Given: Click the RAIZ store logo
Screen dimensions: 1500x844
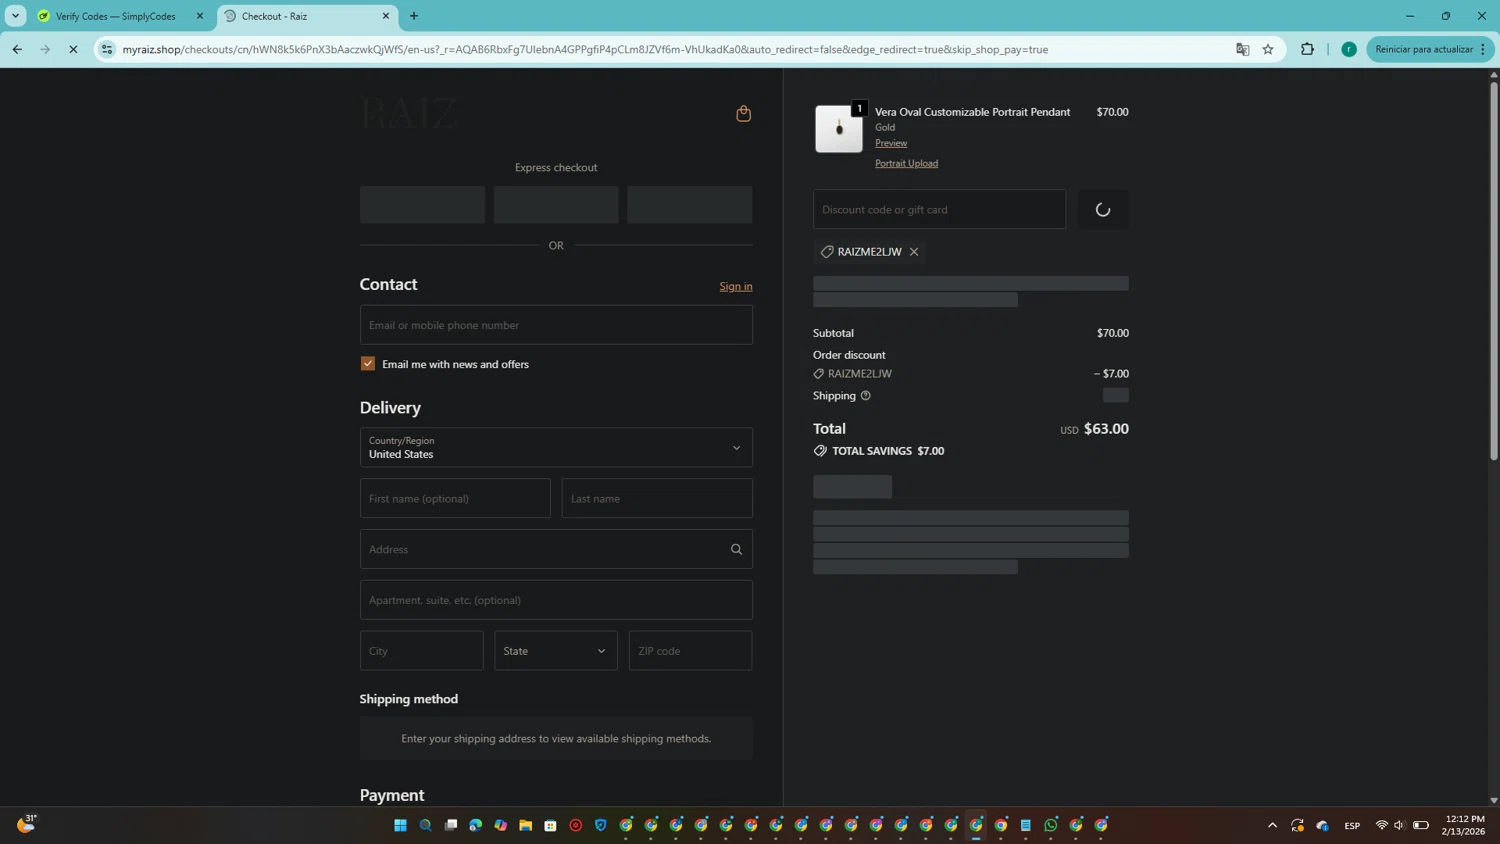Looking at the screenshot, I should coord(409,114).
